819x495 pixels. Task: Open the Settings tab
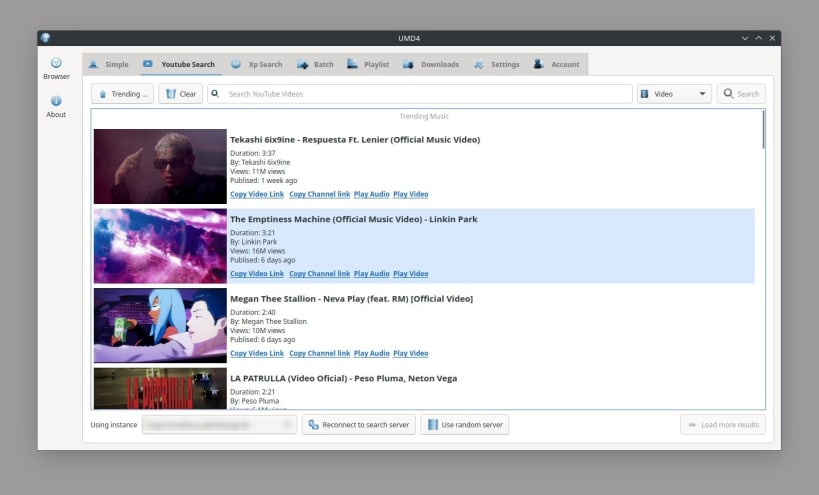coord(497,64)
